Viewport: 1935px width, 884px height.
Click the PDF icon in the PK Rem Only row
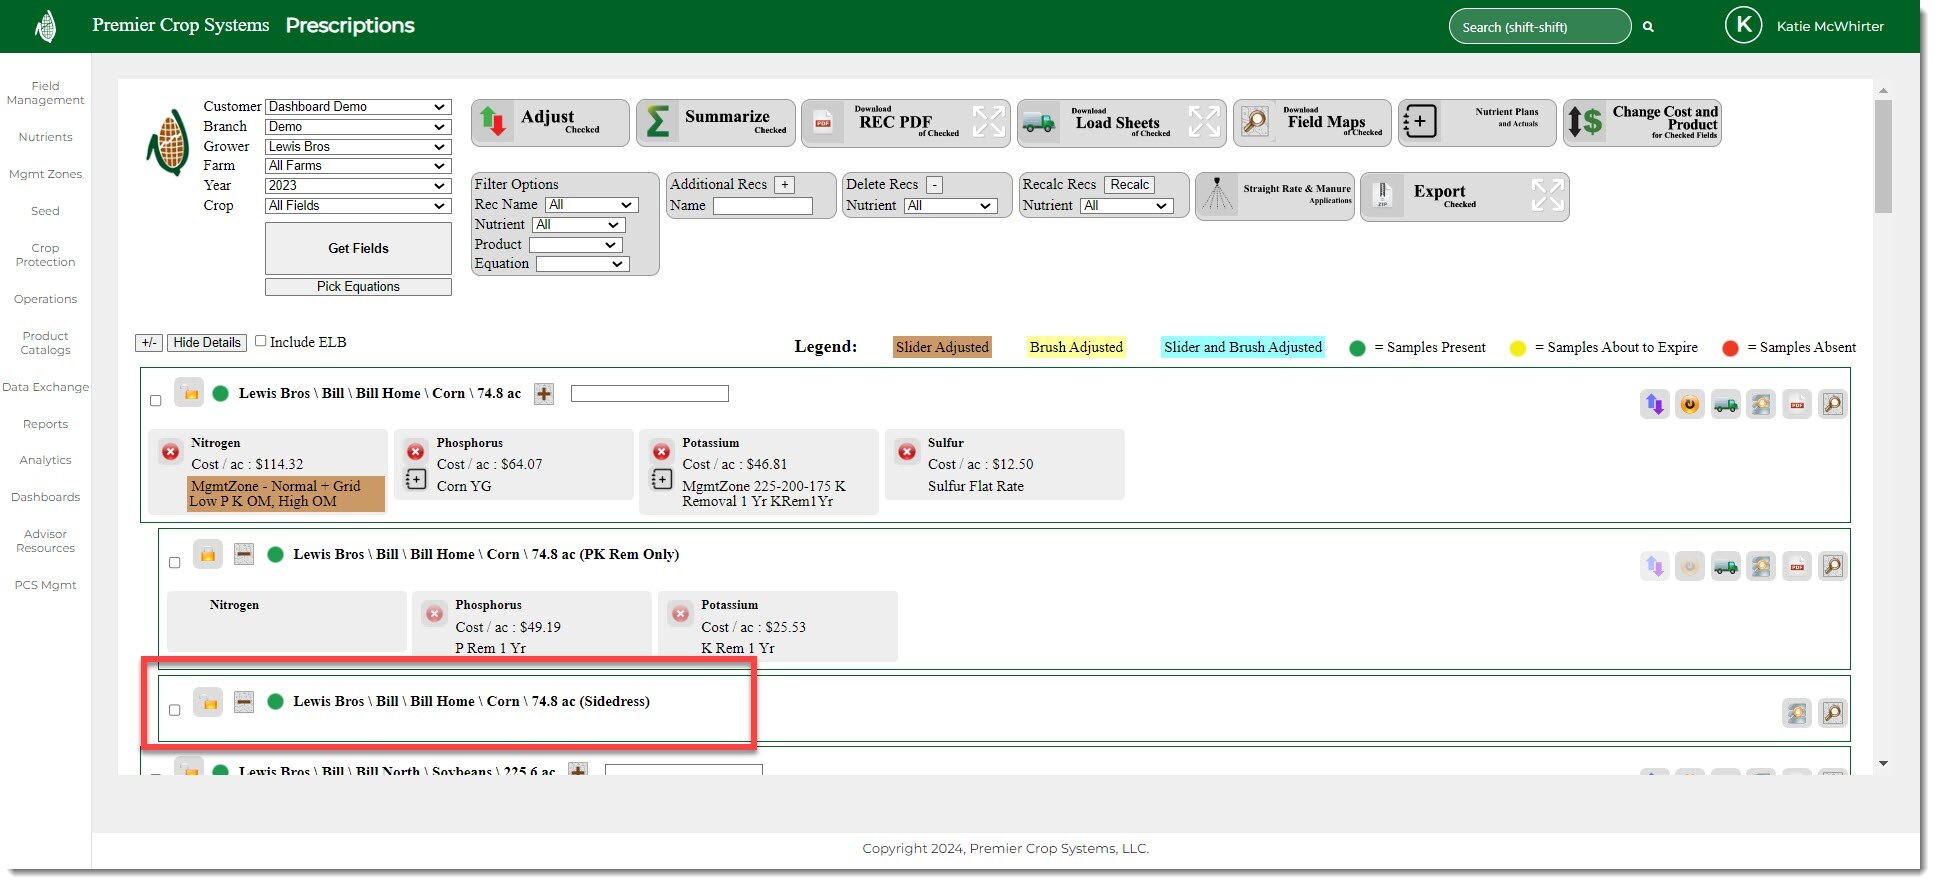pyautogui.click(x=1797, y=567)
